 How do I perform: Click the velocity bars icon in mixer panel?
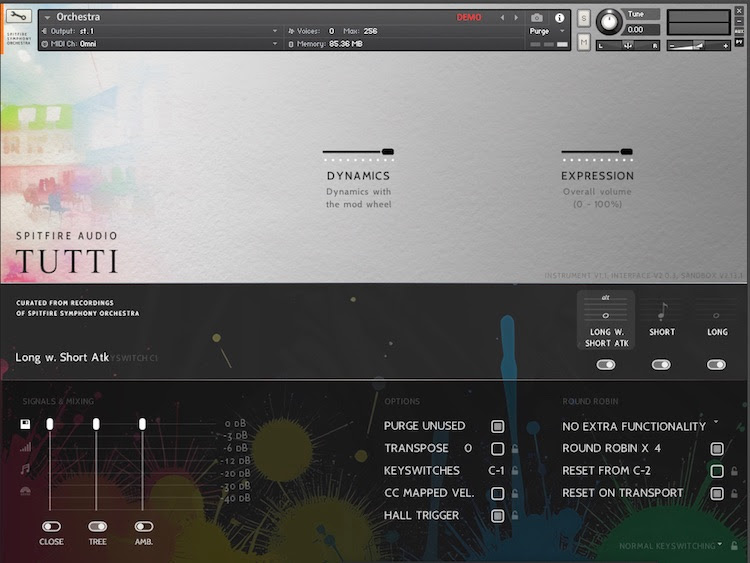click(25, 447)
